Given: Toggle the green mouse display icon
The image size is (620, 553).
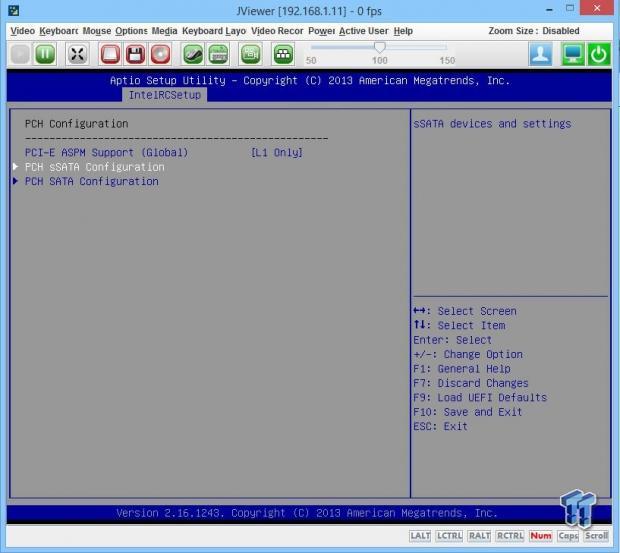Looking at the screenshot, I should pyautogui.click(x=193, y=54).
